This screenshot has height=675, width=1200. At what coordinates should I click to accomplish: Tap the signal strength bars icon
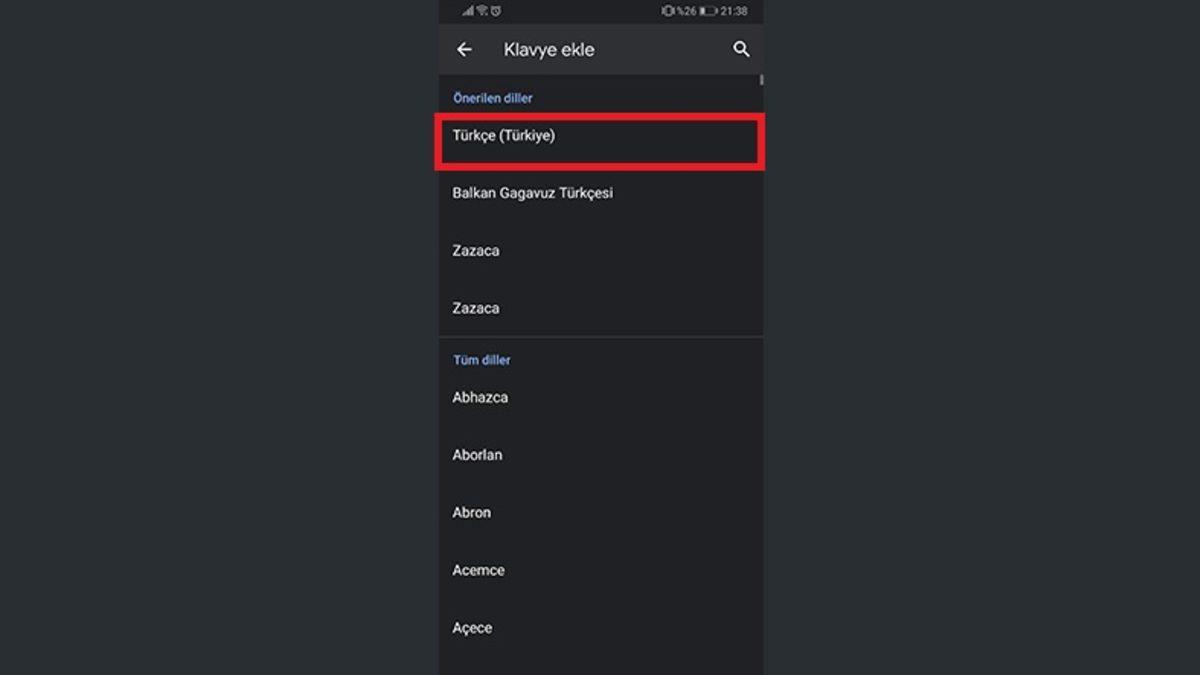pos(466,10)
